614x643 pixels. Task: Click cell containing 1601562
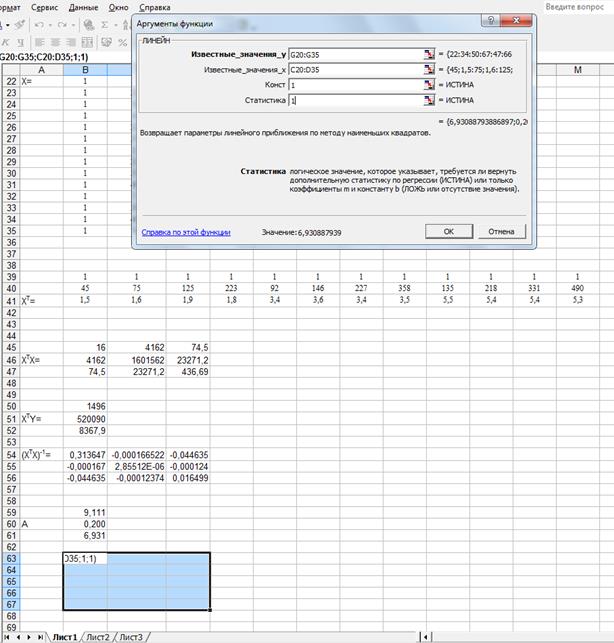point(137,360)
